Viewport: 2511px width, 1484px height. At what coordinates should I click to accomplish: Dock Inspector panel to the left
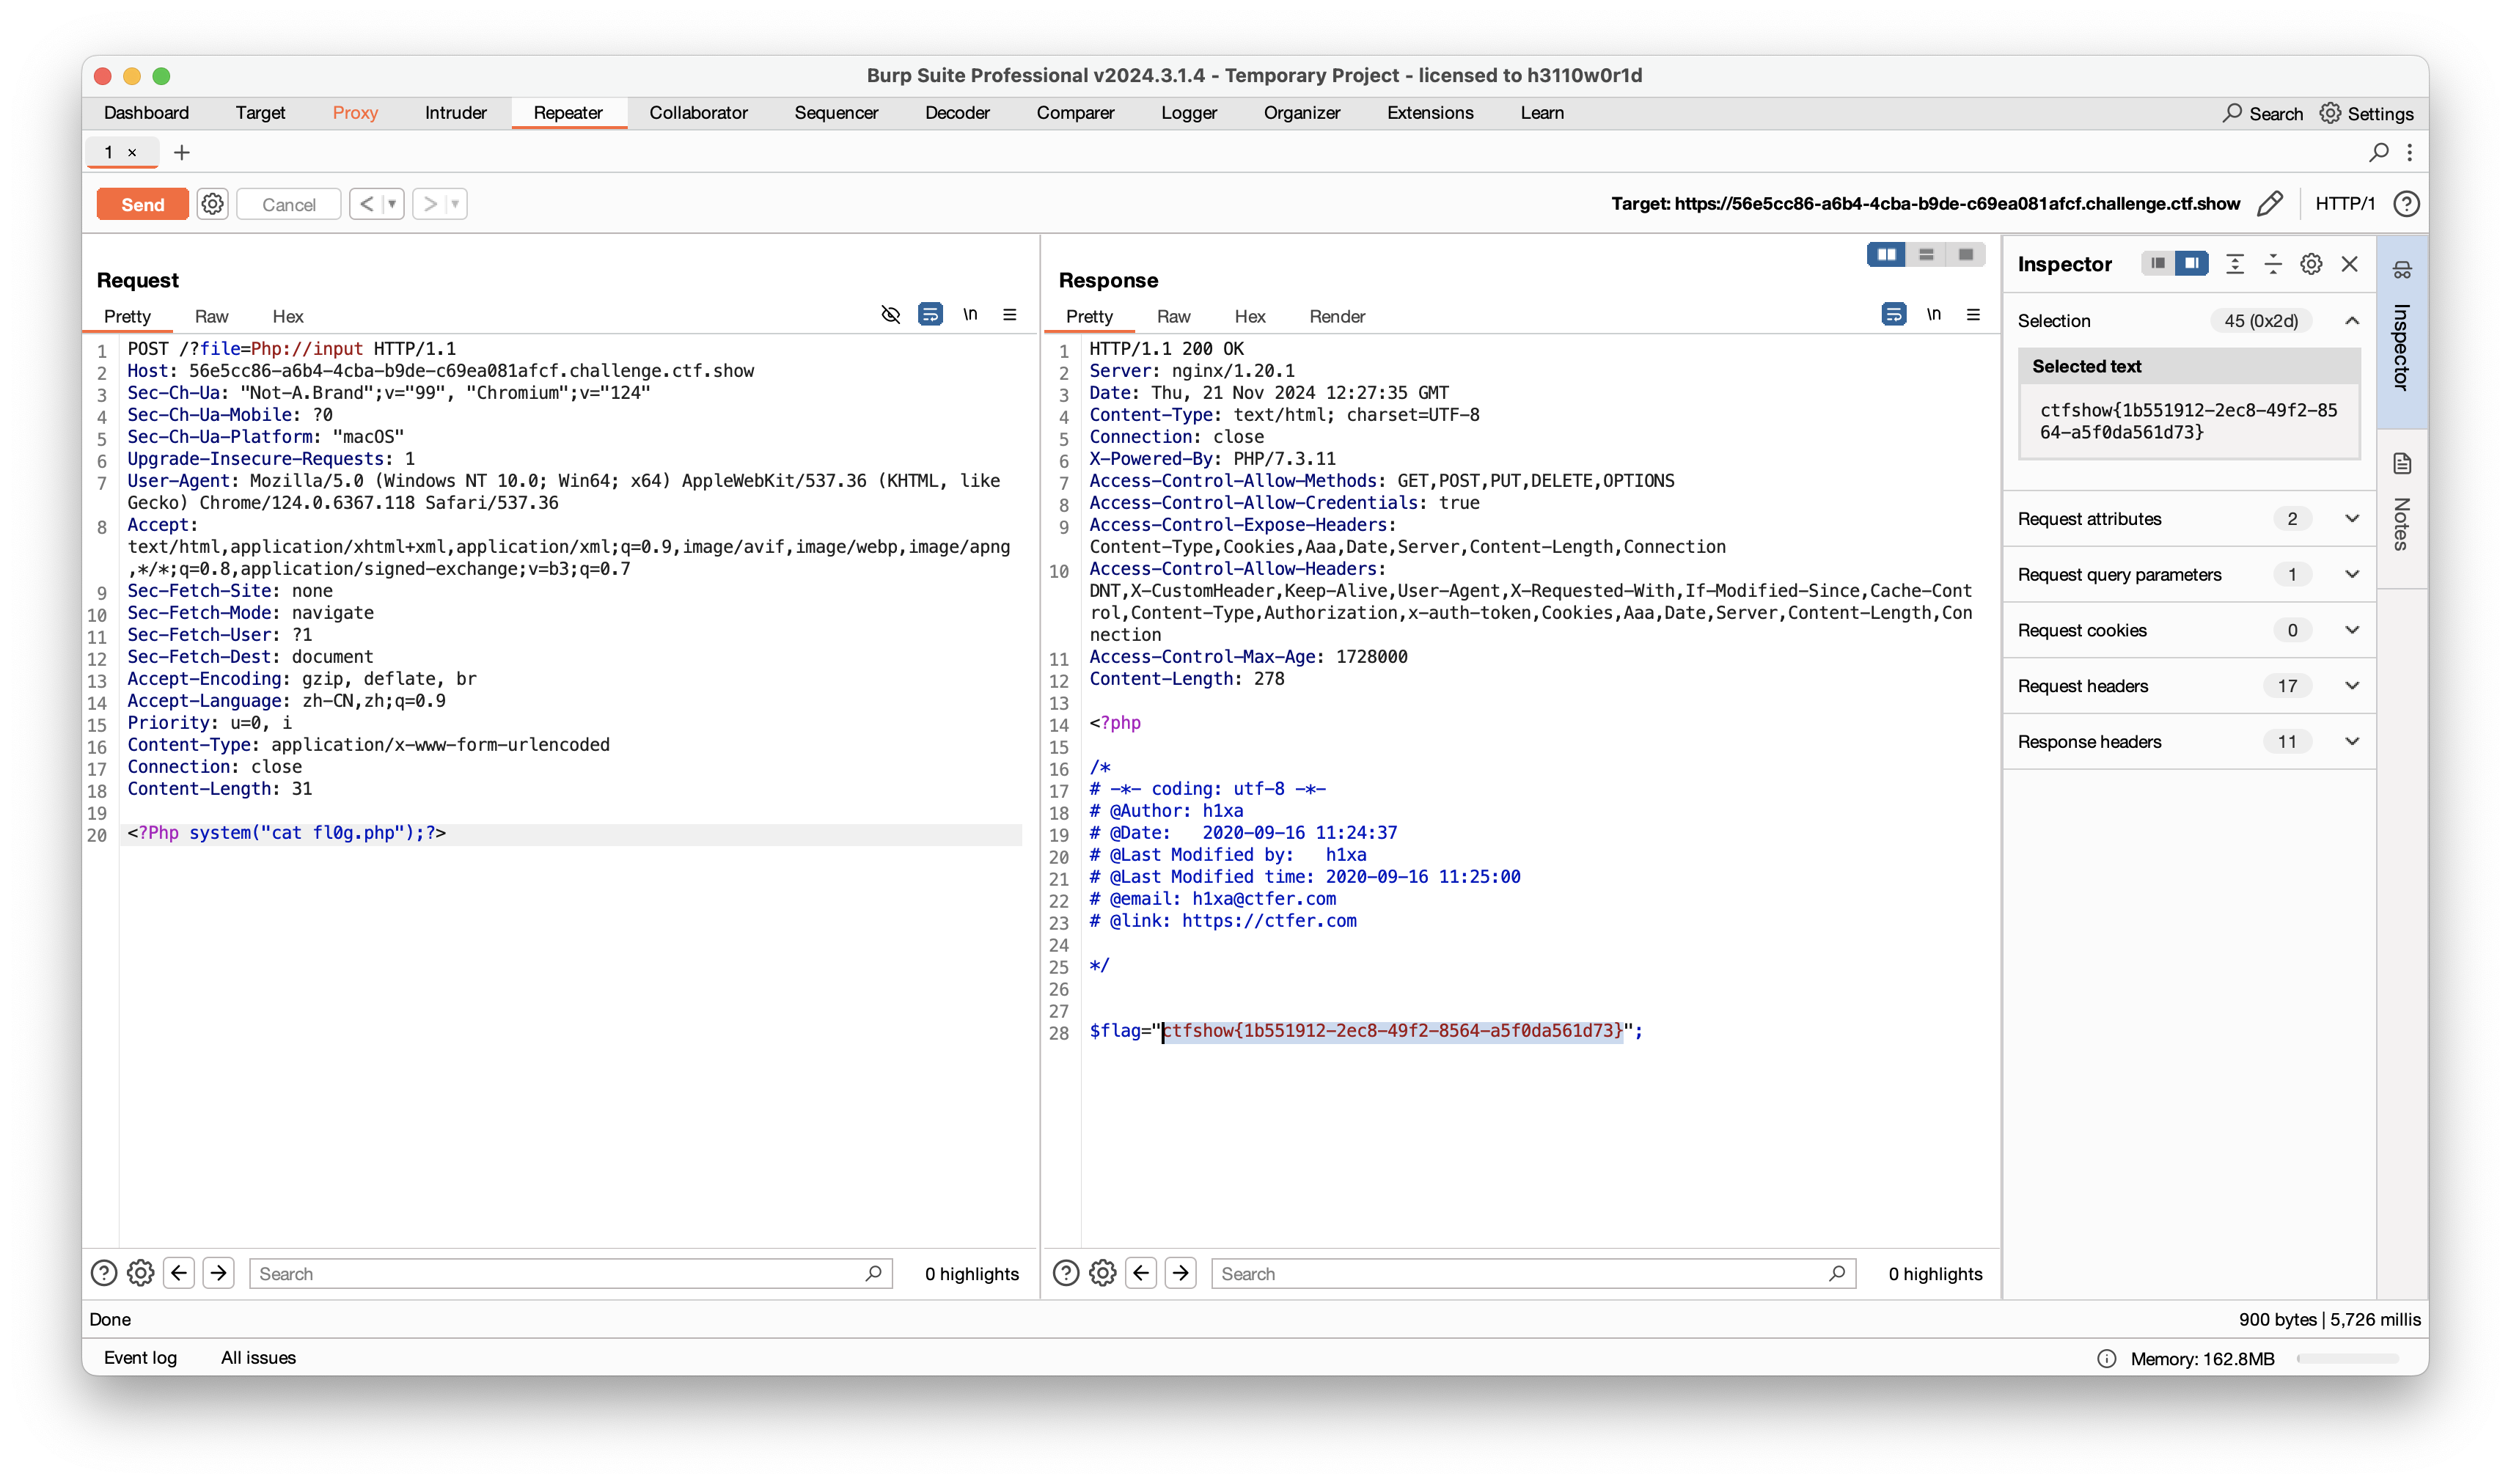tap(2157, 264)
